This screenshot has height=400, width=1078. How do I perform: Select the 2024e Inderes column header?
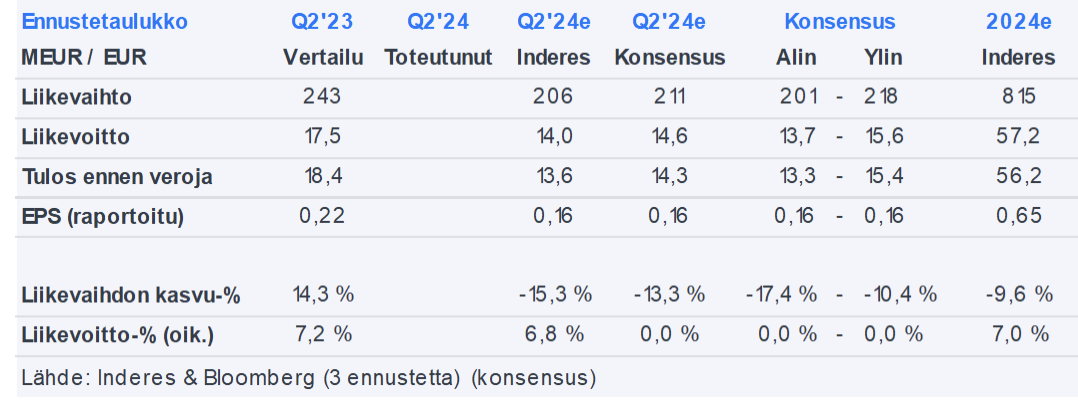click(1017, 57)
